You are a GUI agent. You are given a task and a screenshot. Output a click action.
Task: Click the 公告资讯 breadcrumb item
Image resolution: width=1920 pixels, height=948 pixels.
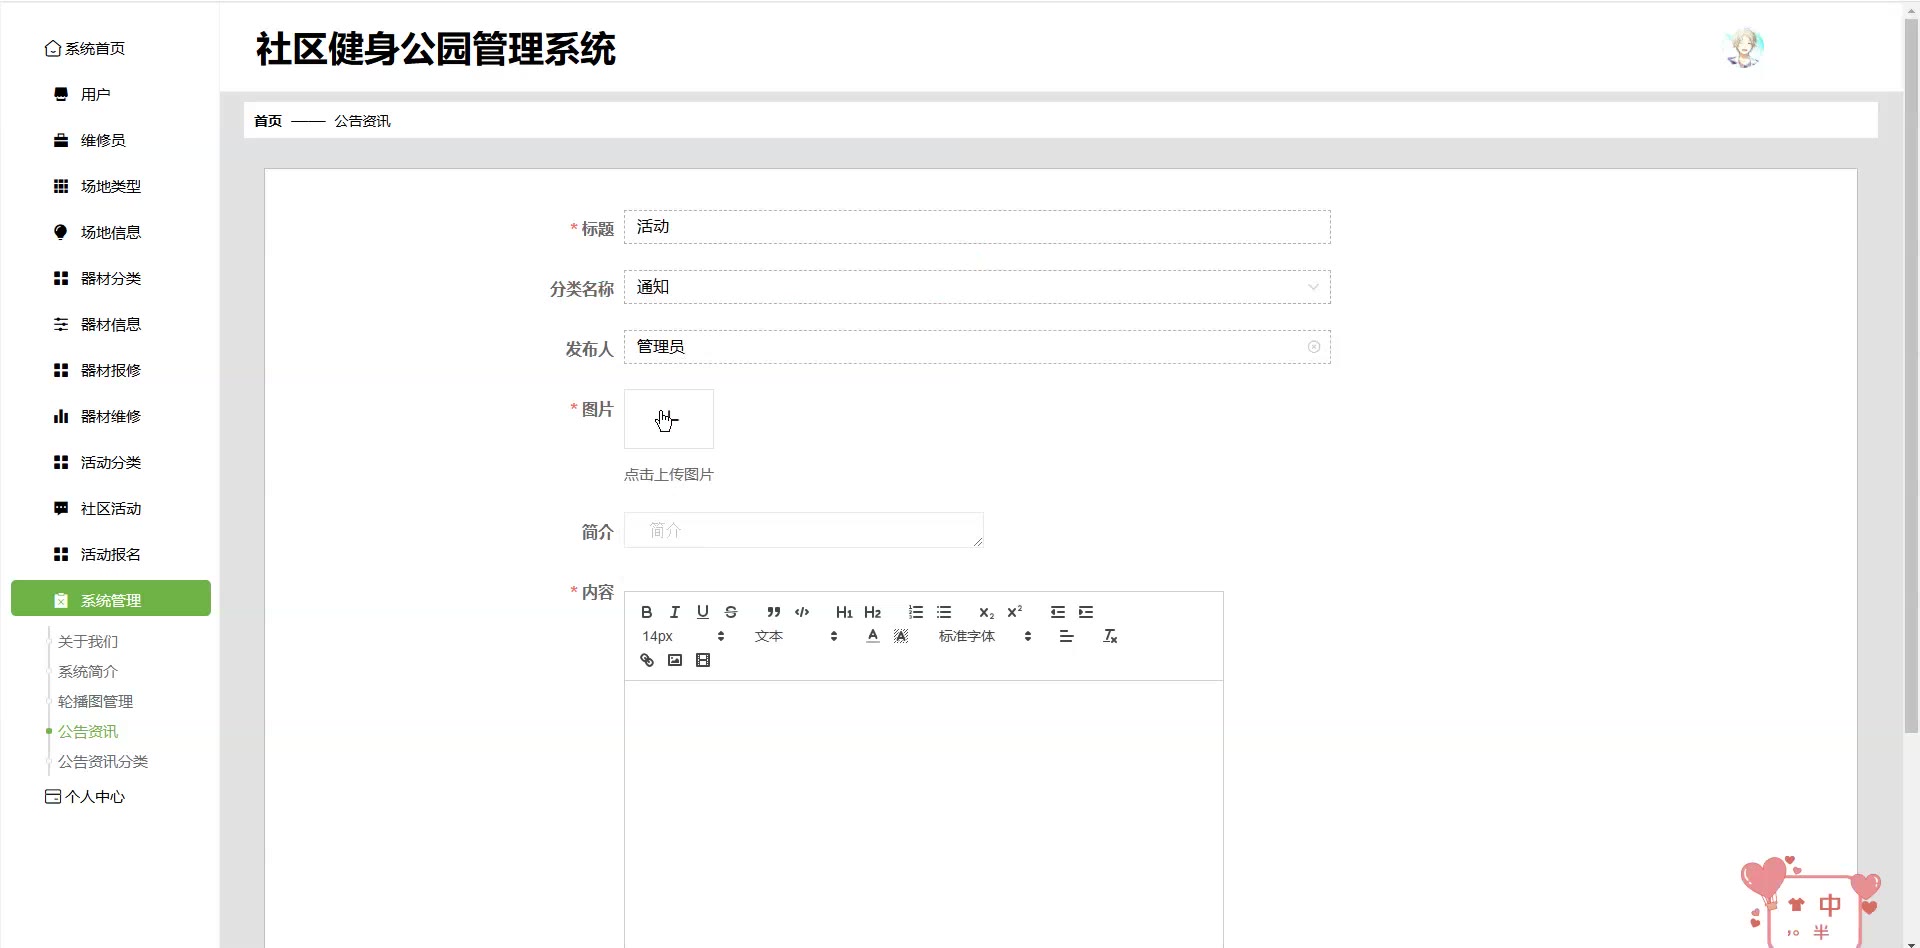[362, 121]
